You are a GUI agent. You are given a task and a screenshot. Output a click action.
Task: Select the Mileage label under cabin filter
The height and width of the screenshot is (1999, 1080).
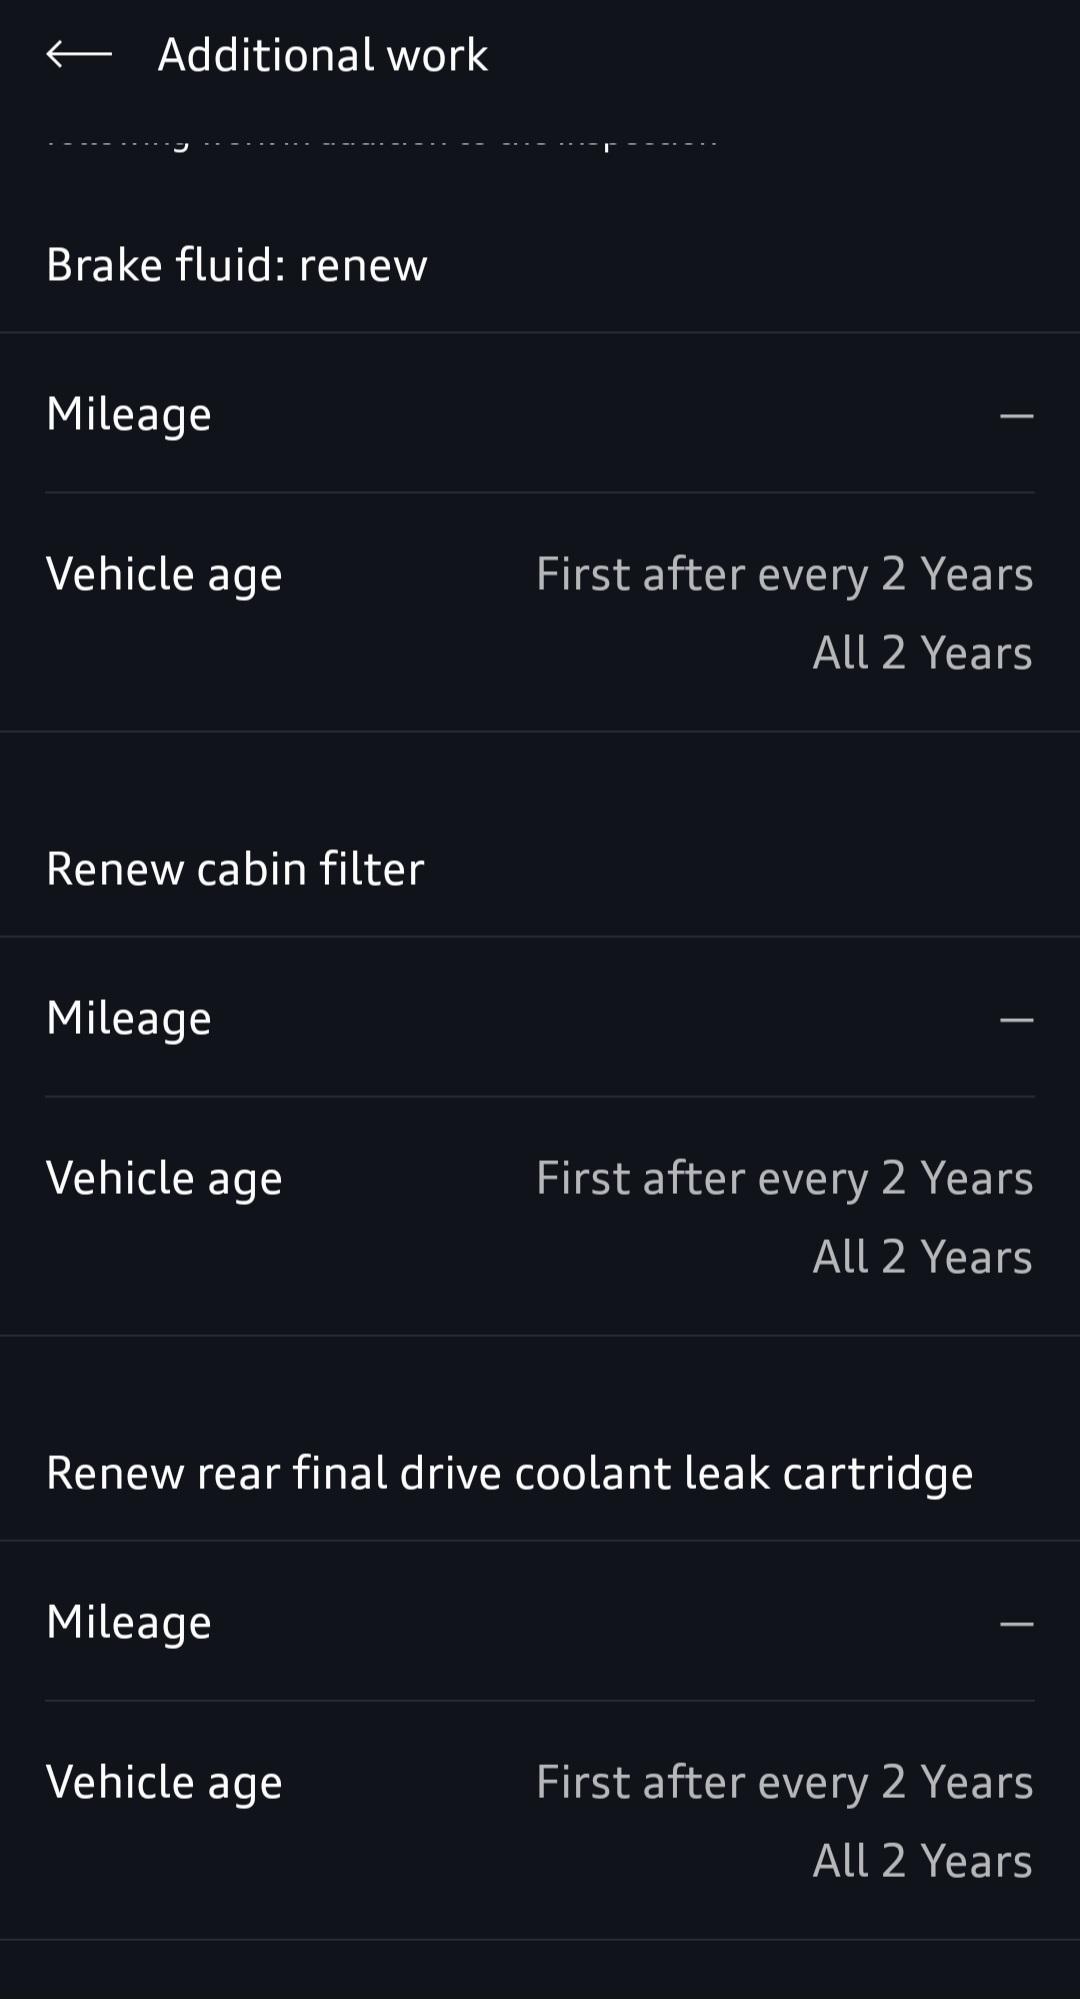[129, 1019]
